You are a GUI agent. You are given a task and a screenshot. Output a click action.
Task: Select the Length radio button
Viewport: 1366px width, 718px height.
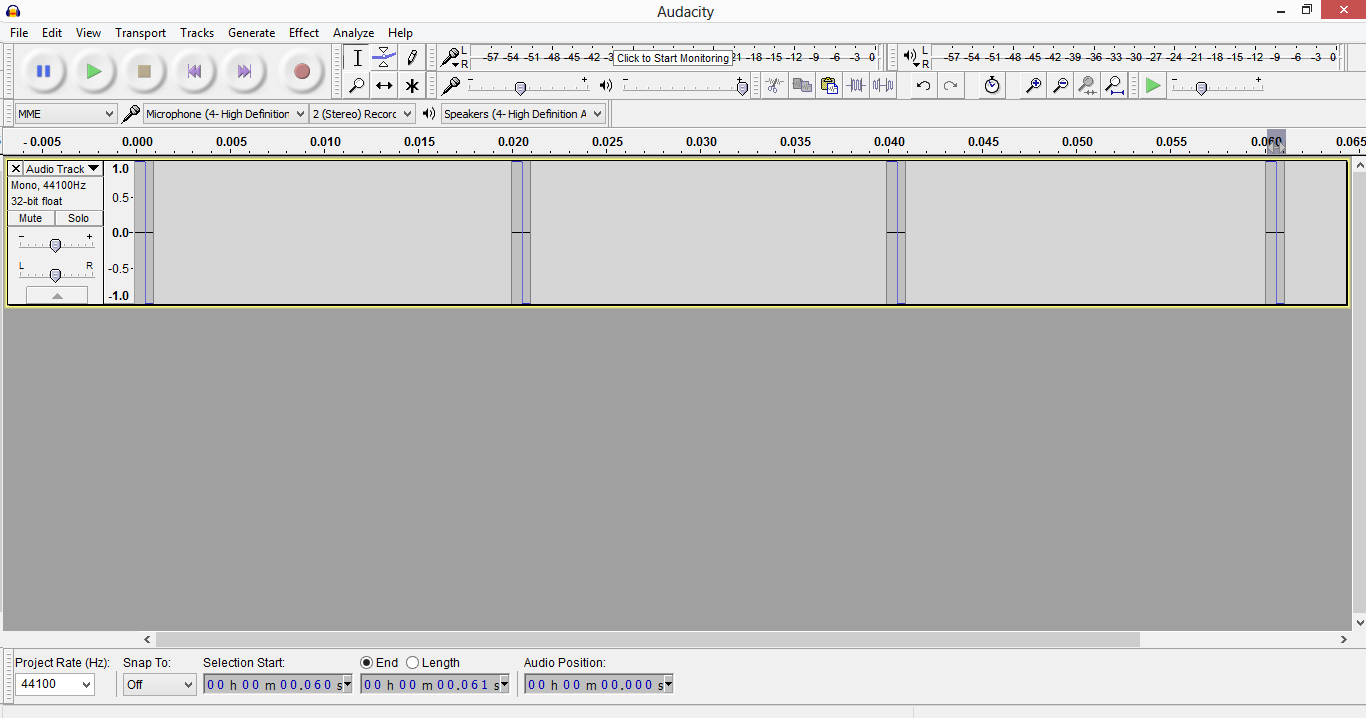pos(412,663)
